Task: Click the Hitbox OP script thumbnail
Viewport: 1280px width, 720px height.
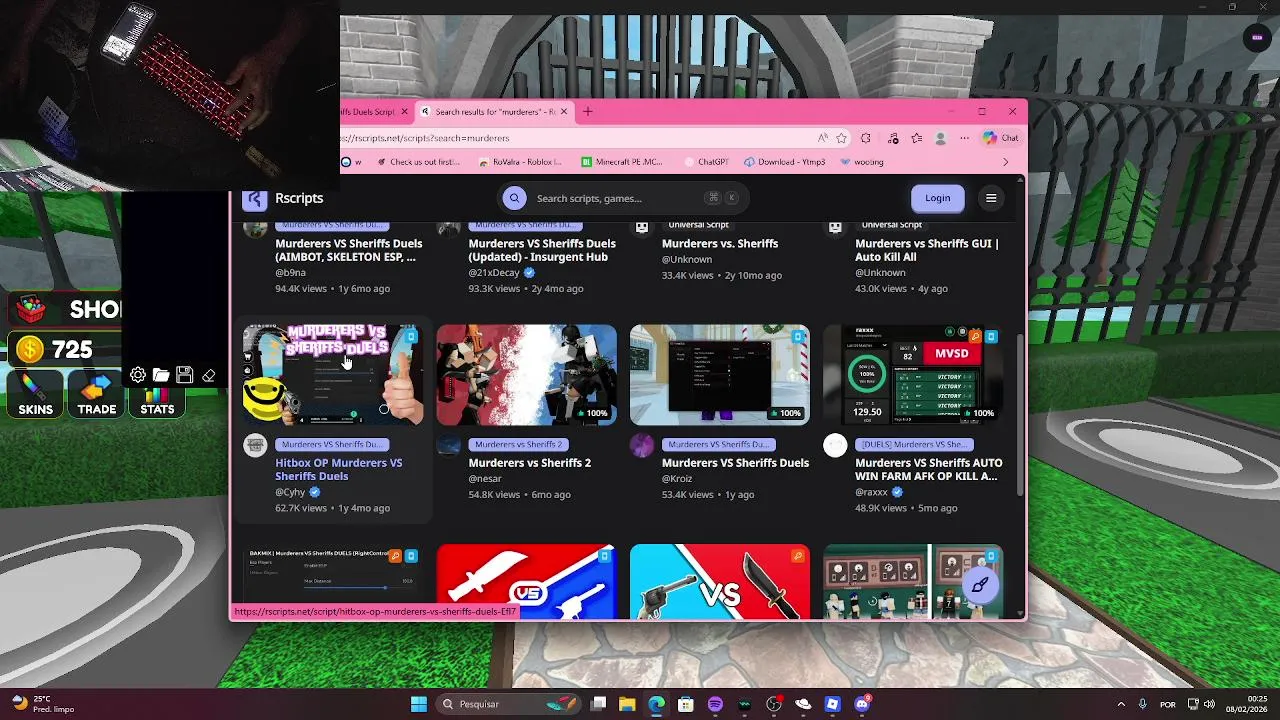Action: tap(333, 375)
